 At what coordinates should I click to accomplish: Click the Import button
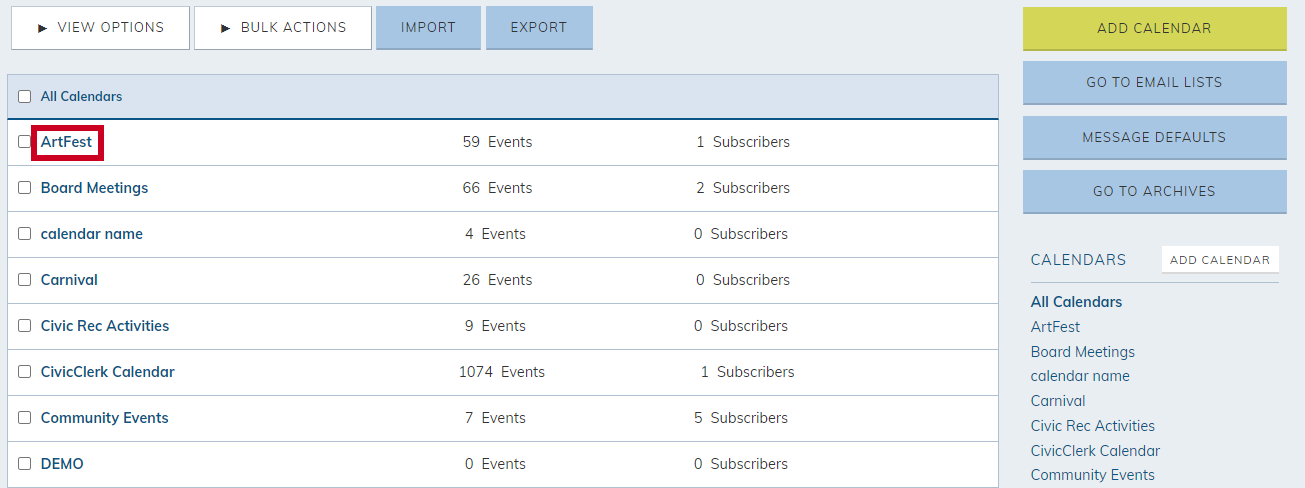tap(428, 28)
